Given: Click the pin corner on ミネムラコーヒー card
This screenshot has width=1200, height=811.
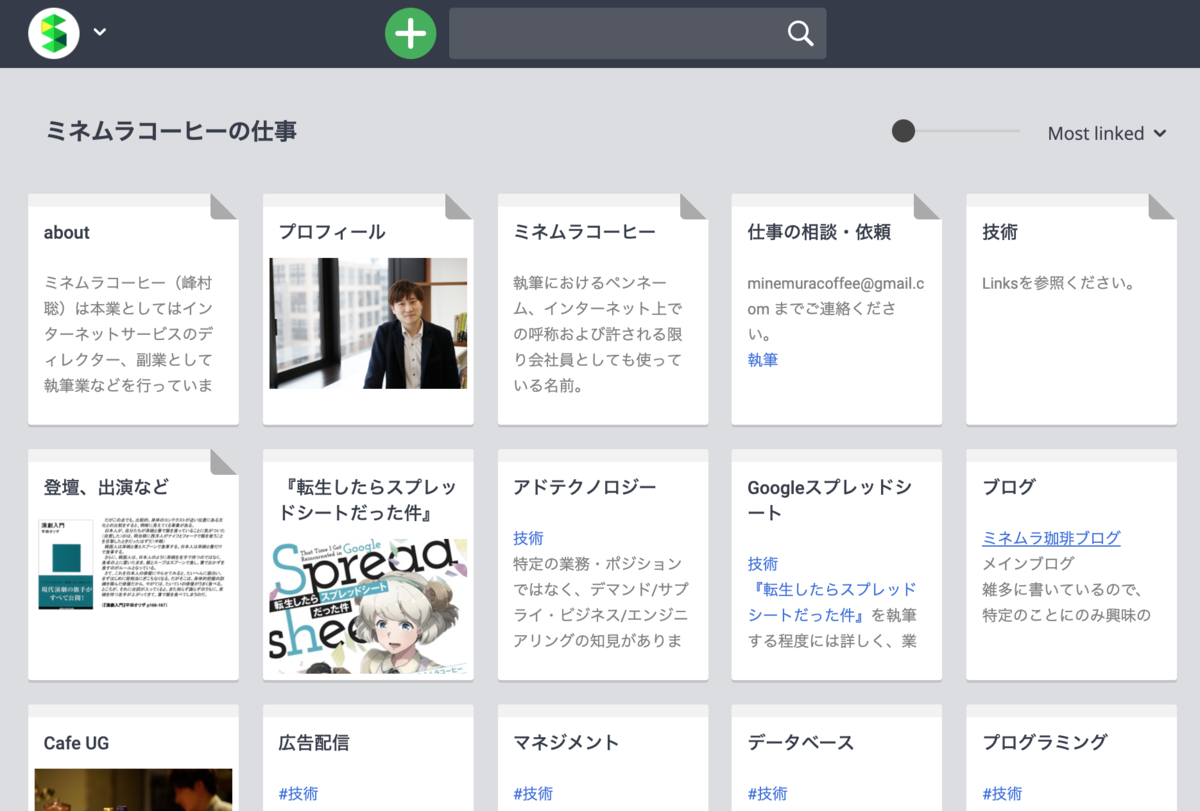Looking at the screenshot, I should click(x=694, y=206).
